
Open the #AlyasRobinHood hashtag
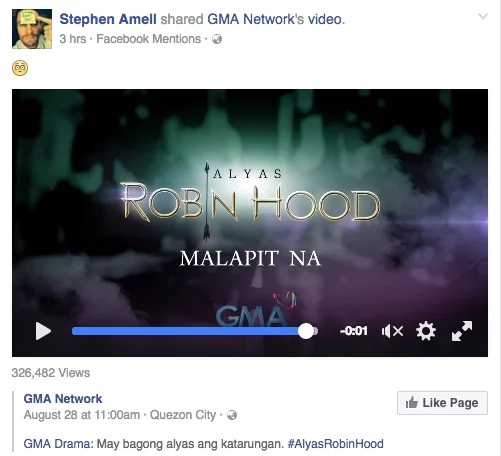coord(335,444)
